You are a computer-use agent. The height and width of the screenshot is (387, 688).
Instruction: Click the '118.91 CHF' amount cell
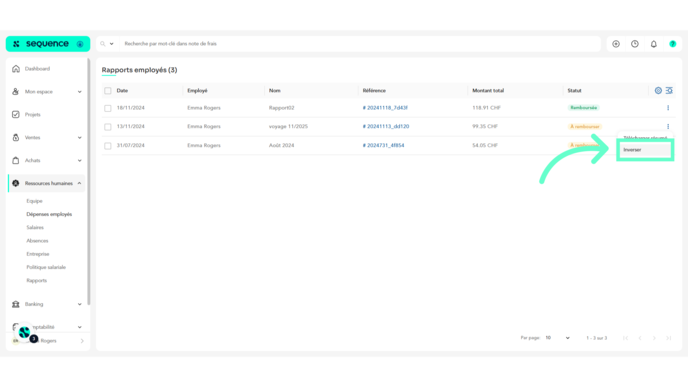pos(486,108)
